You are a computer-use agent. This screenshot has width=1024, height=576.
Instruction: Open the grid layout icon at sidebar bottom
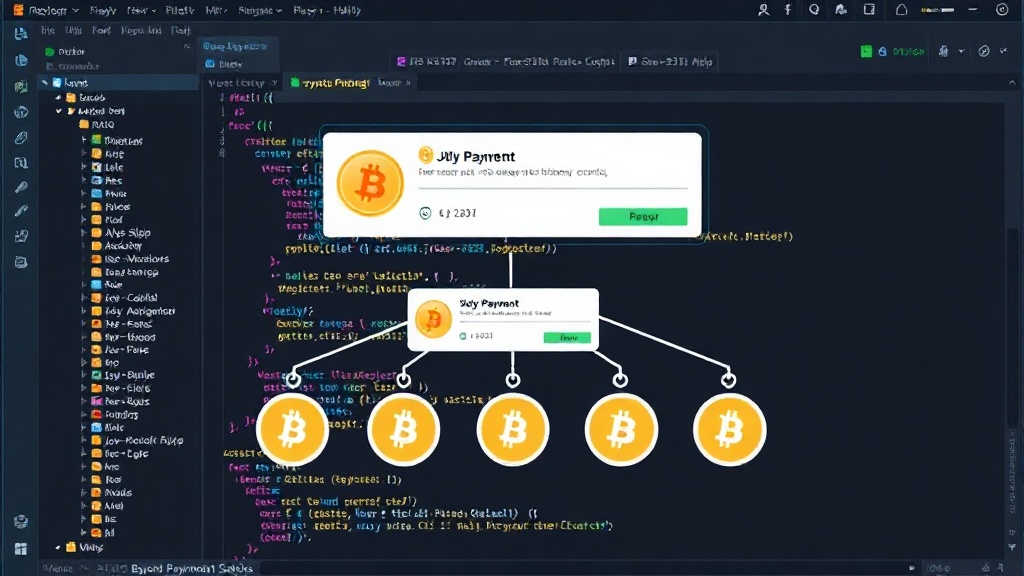21,549
